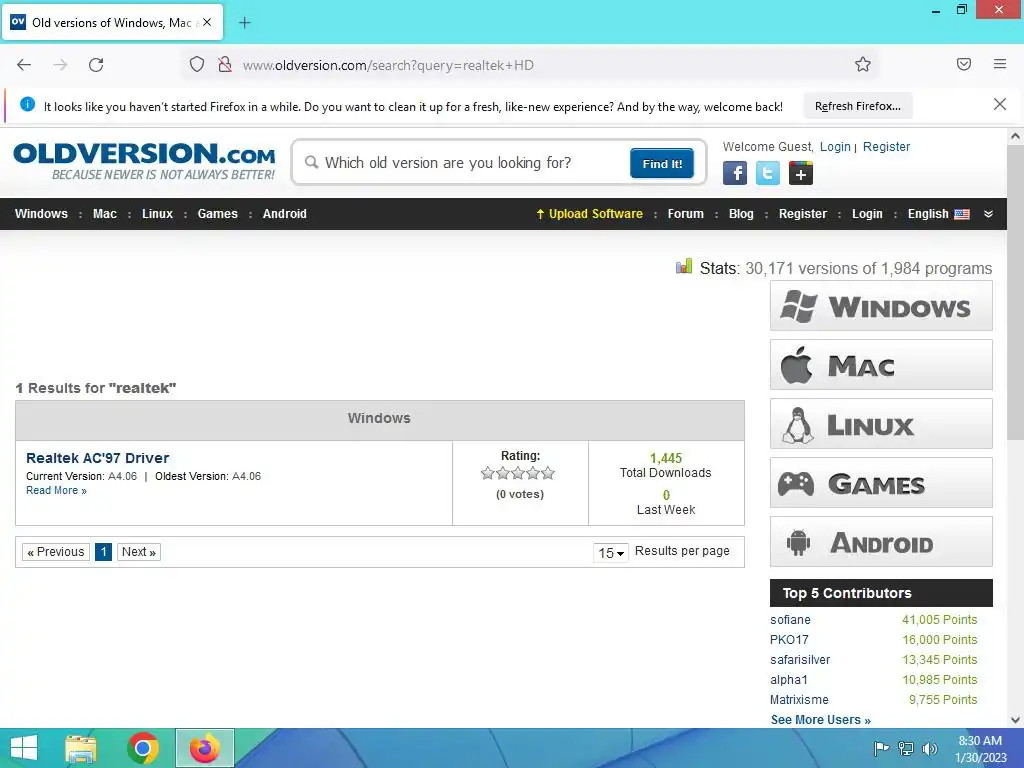Open the Save to Pocket icon
This screenshot has width=1024, height=768.
[x=963, y=64]
